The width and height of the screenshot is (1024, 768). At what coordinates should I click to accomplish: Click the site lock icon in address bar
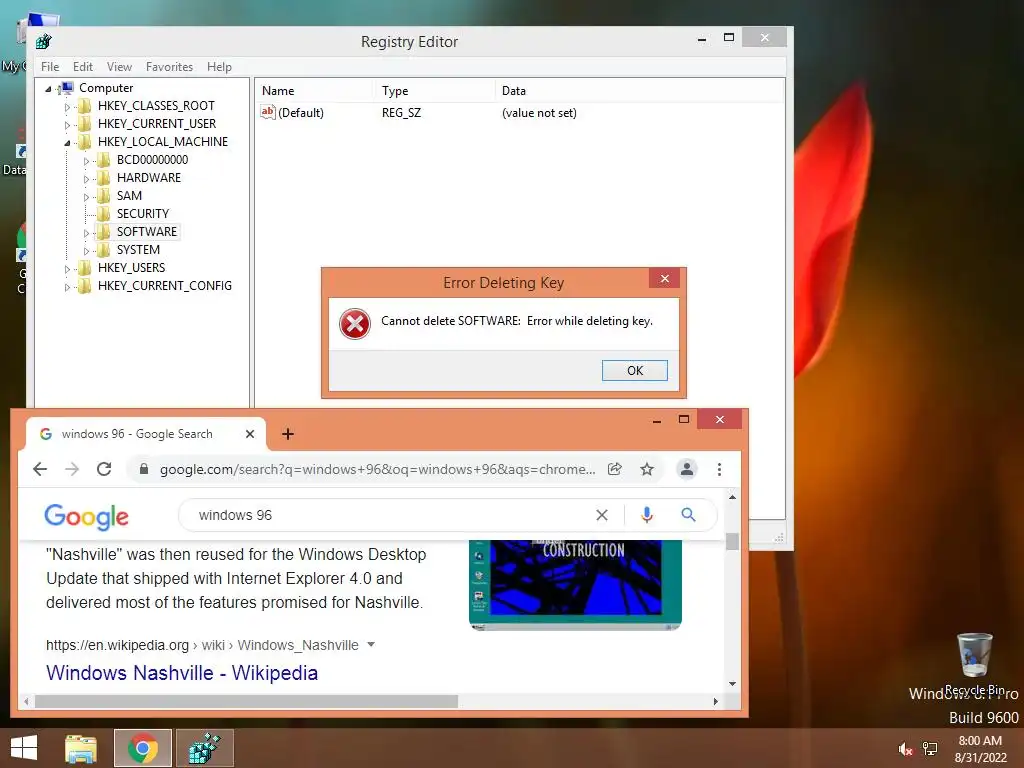144,469
